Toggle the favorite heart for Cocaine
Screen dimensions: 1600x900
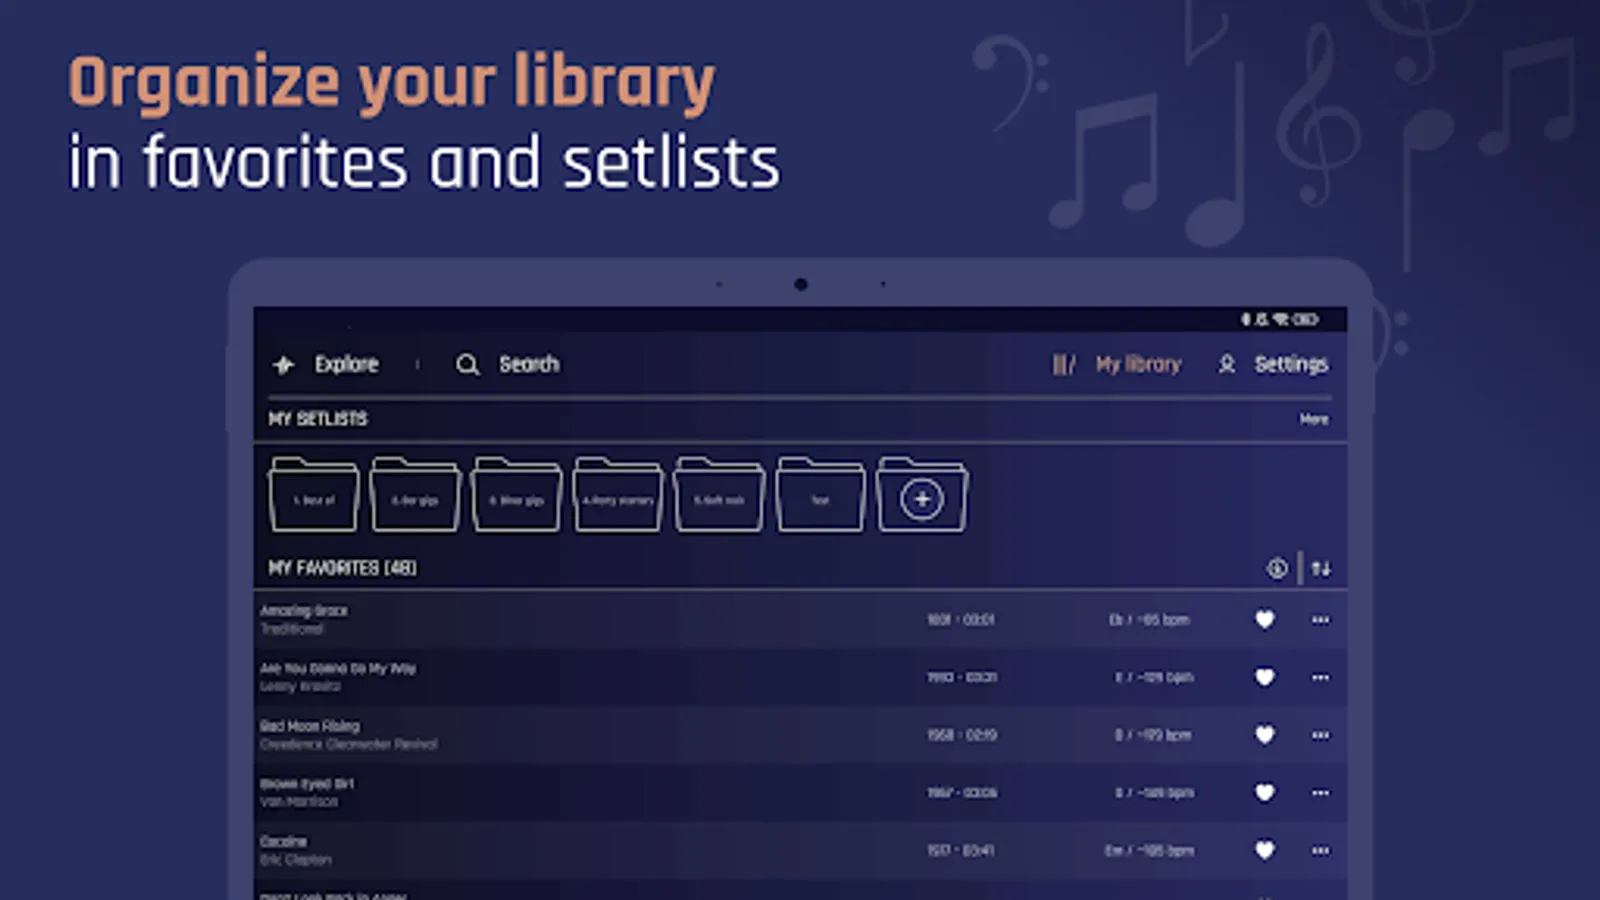(1265, 850)
